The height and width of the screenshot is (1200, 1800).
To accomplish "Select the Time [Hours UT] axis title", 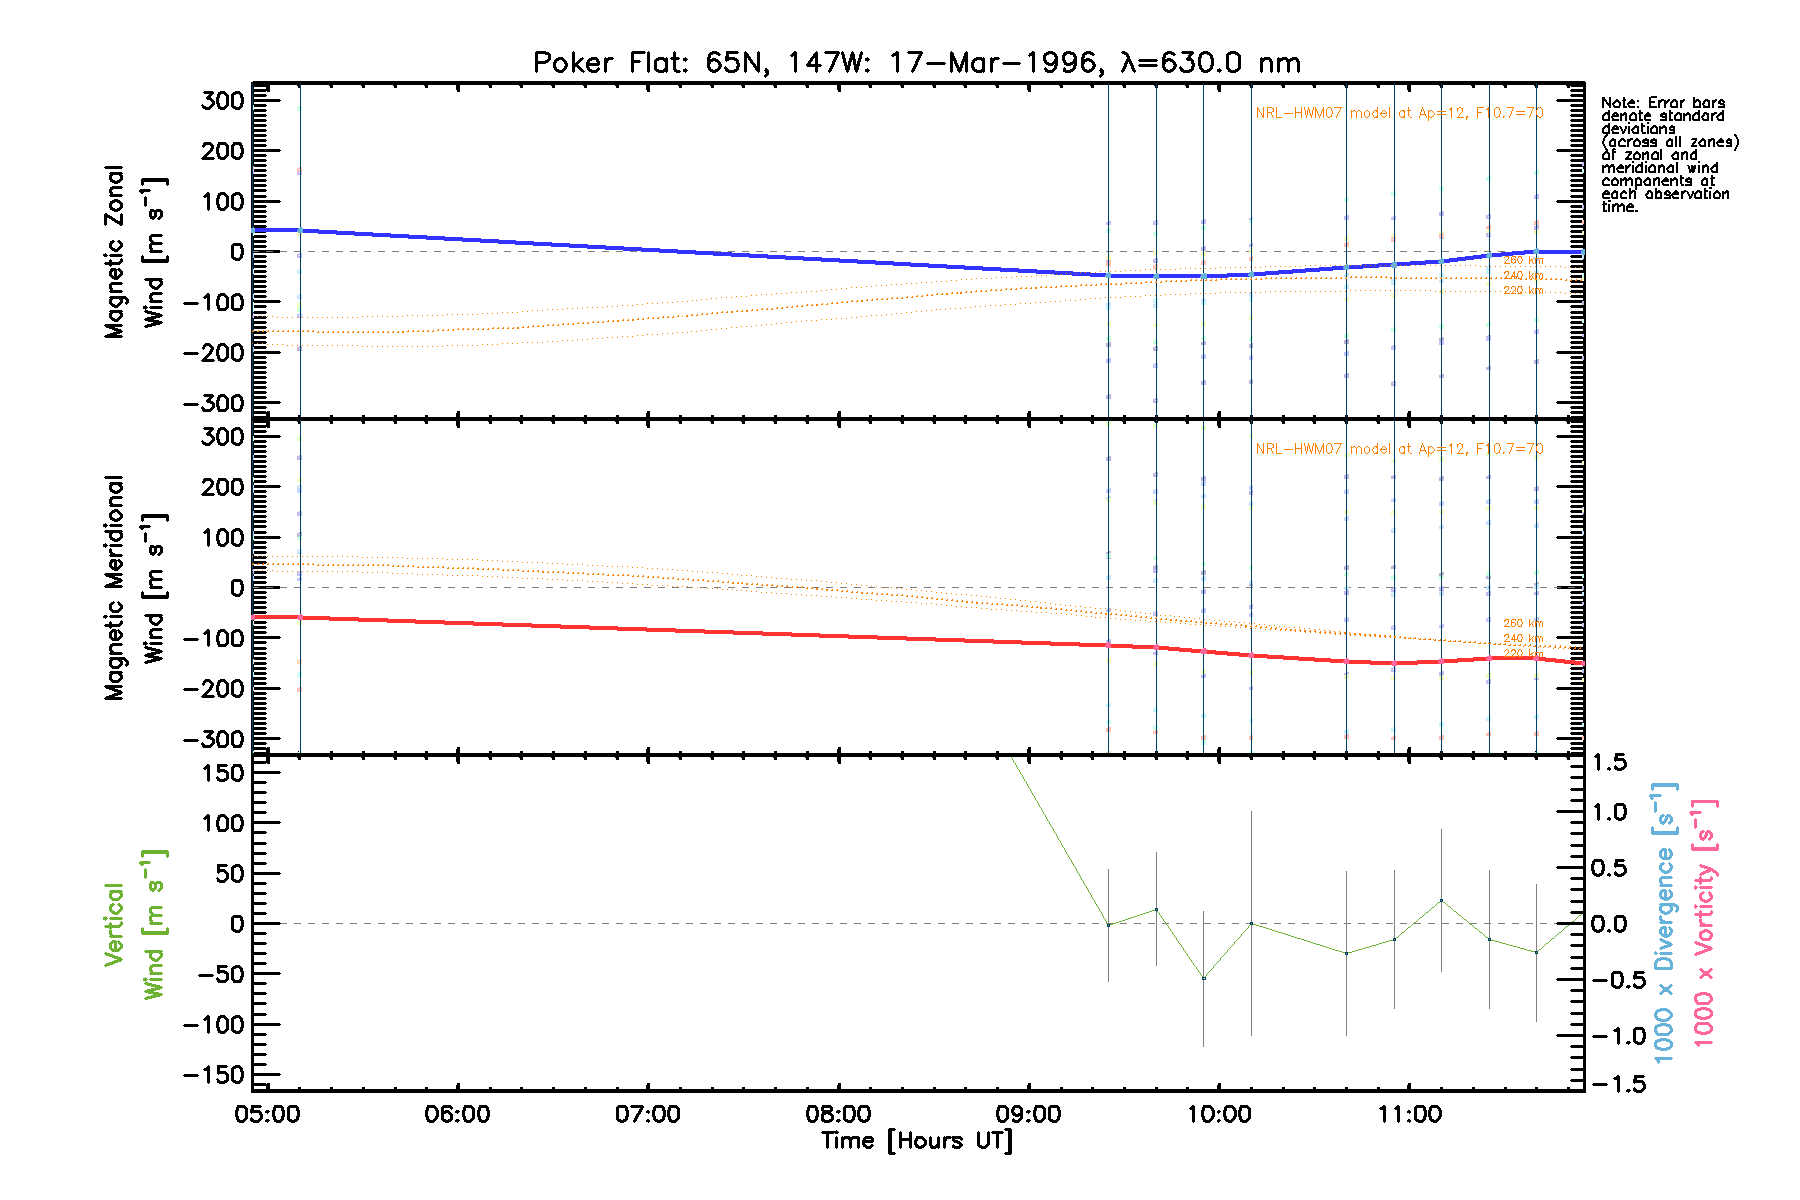I will (x=916, y=1141).
